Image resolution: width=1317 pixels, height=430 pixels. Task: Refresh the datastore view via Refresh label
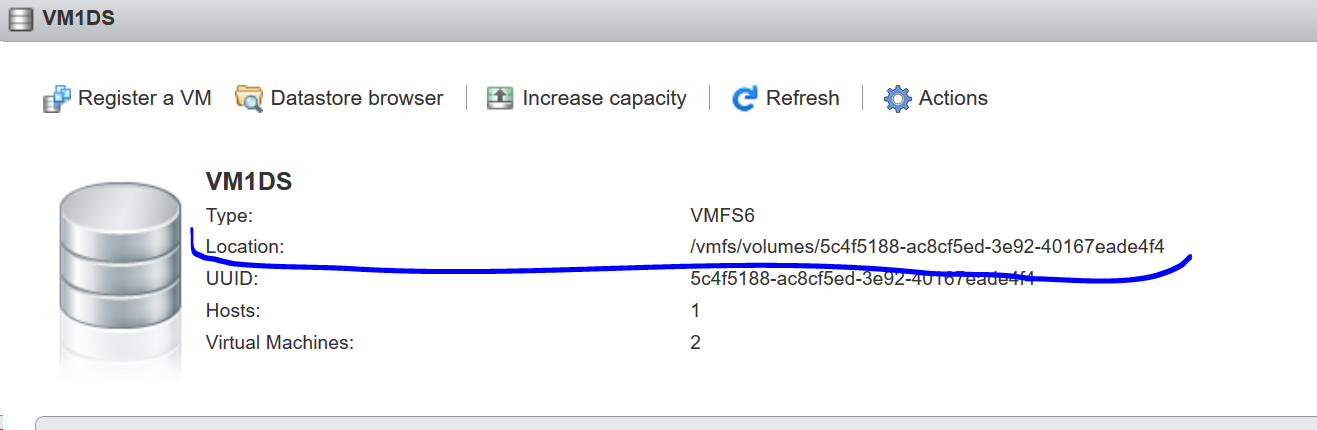[x=802, y=98]
